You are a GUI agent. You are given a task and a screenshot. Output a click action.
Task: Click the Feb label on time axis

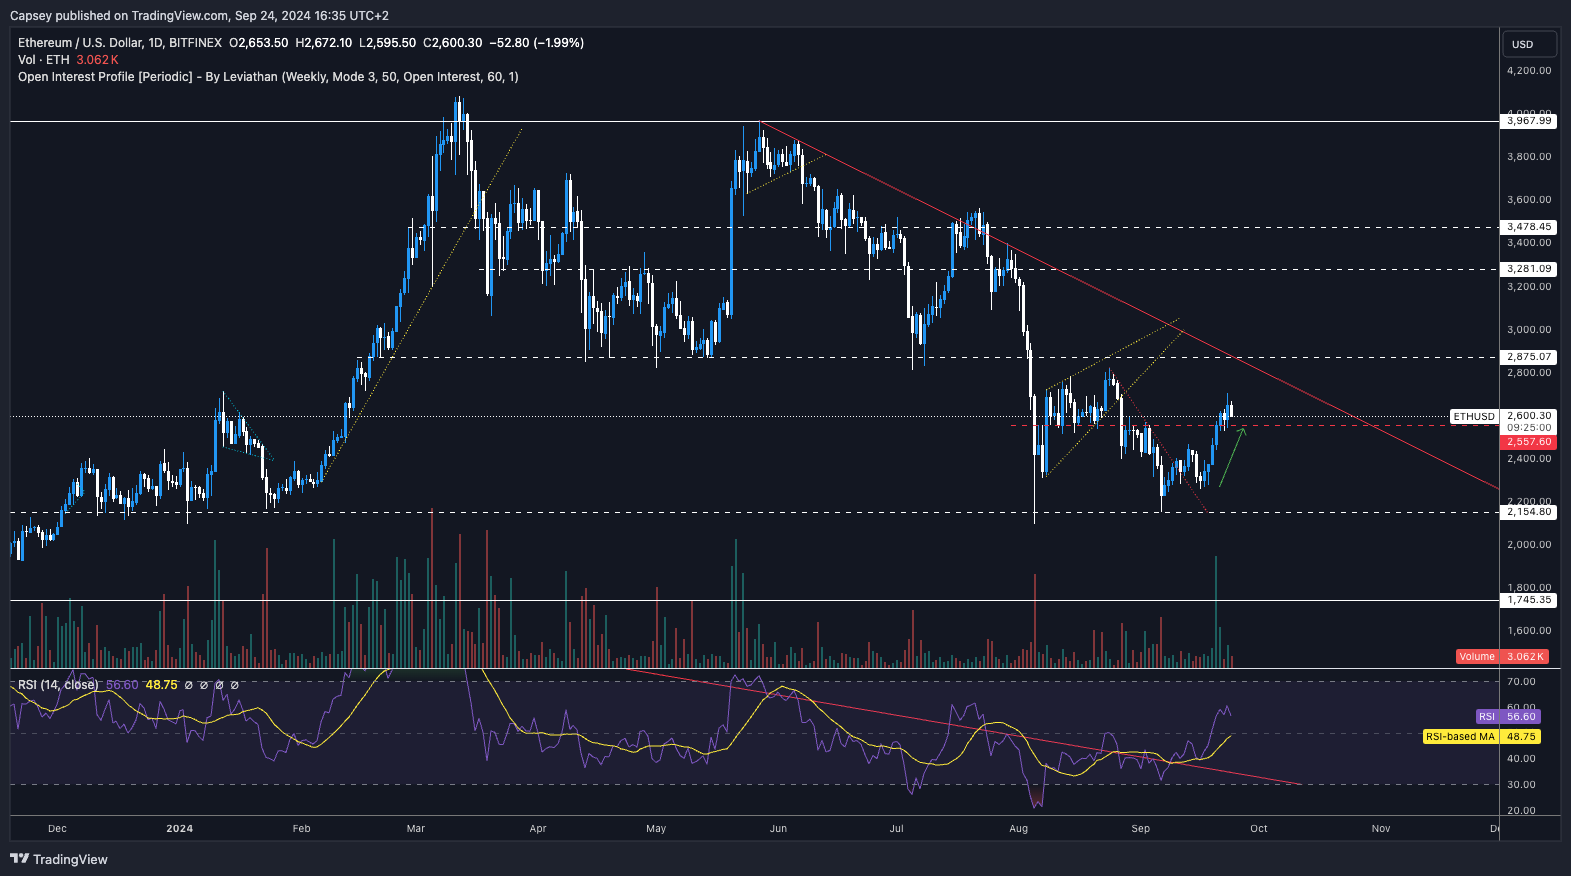click(301, 829)
